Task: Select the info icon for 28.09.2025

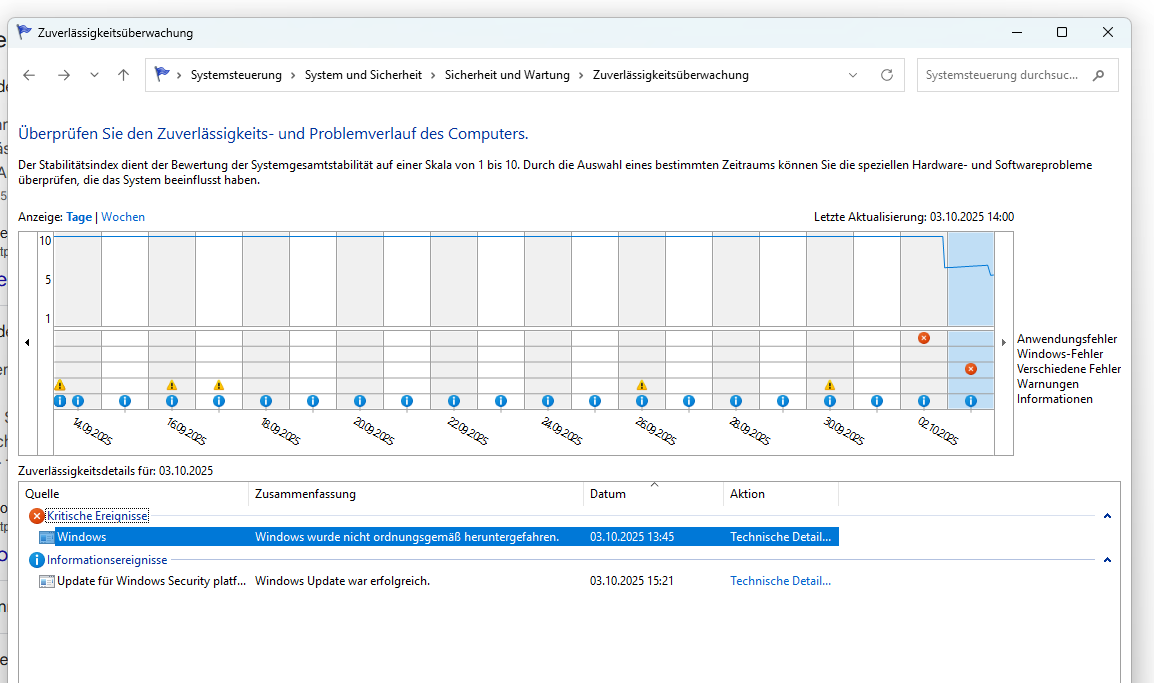Action: click(x=736, y=401)
